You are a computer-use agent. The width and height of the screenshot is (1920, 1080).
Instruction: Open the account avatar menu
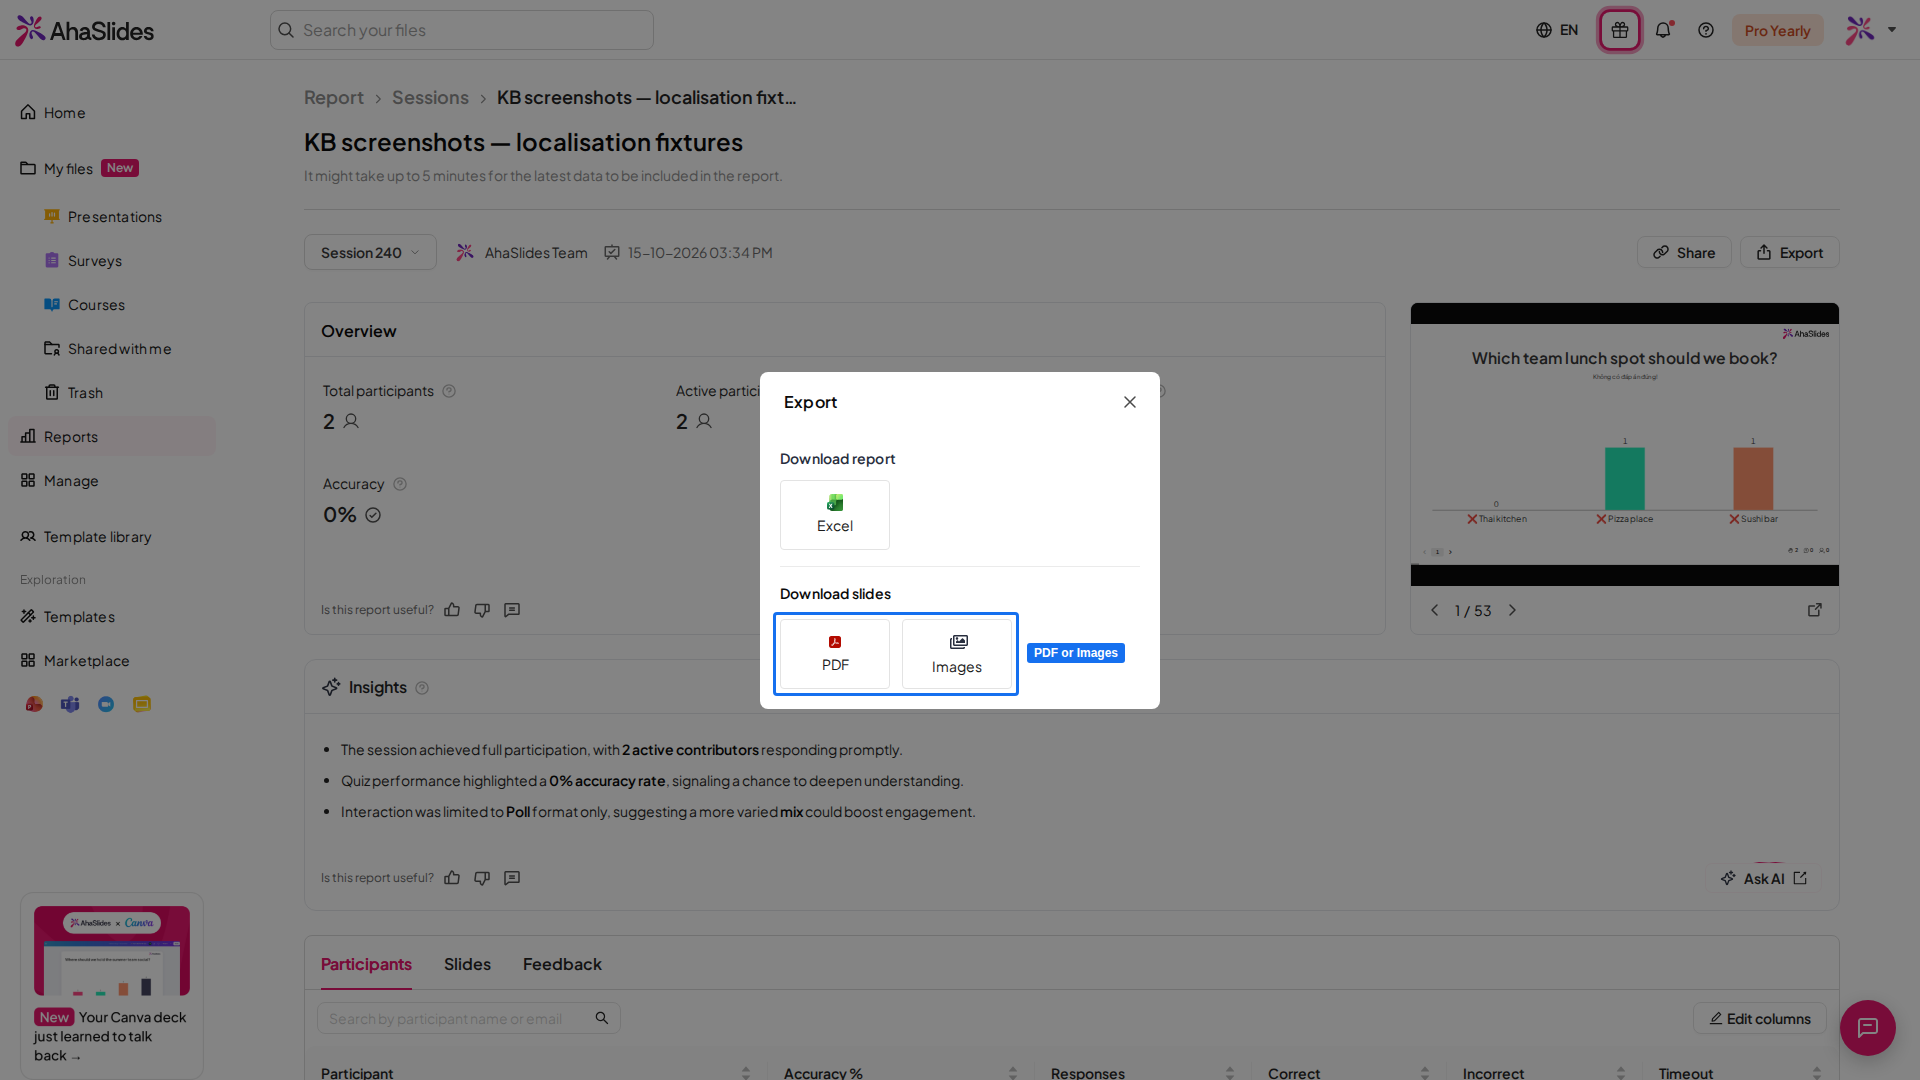pyautogui.click(x=1871, y=30)
